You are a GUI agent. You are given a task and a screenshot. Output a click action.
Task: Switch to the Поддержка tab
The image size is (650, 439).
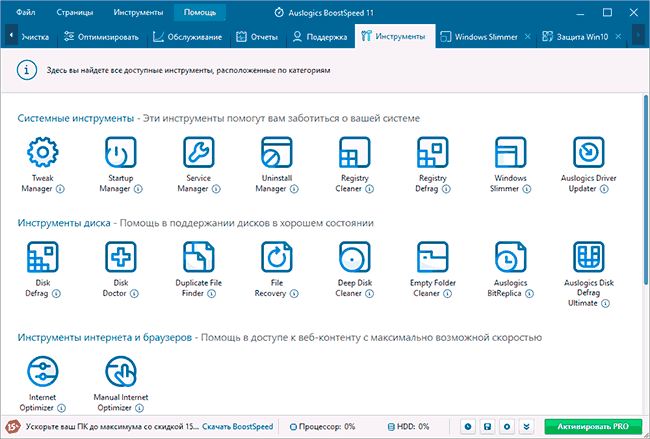coord(320,37)
